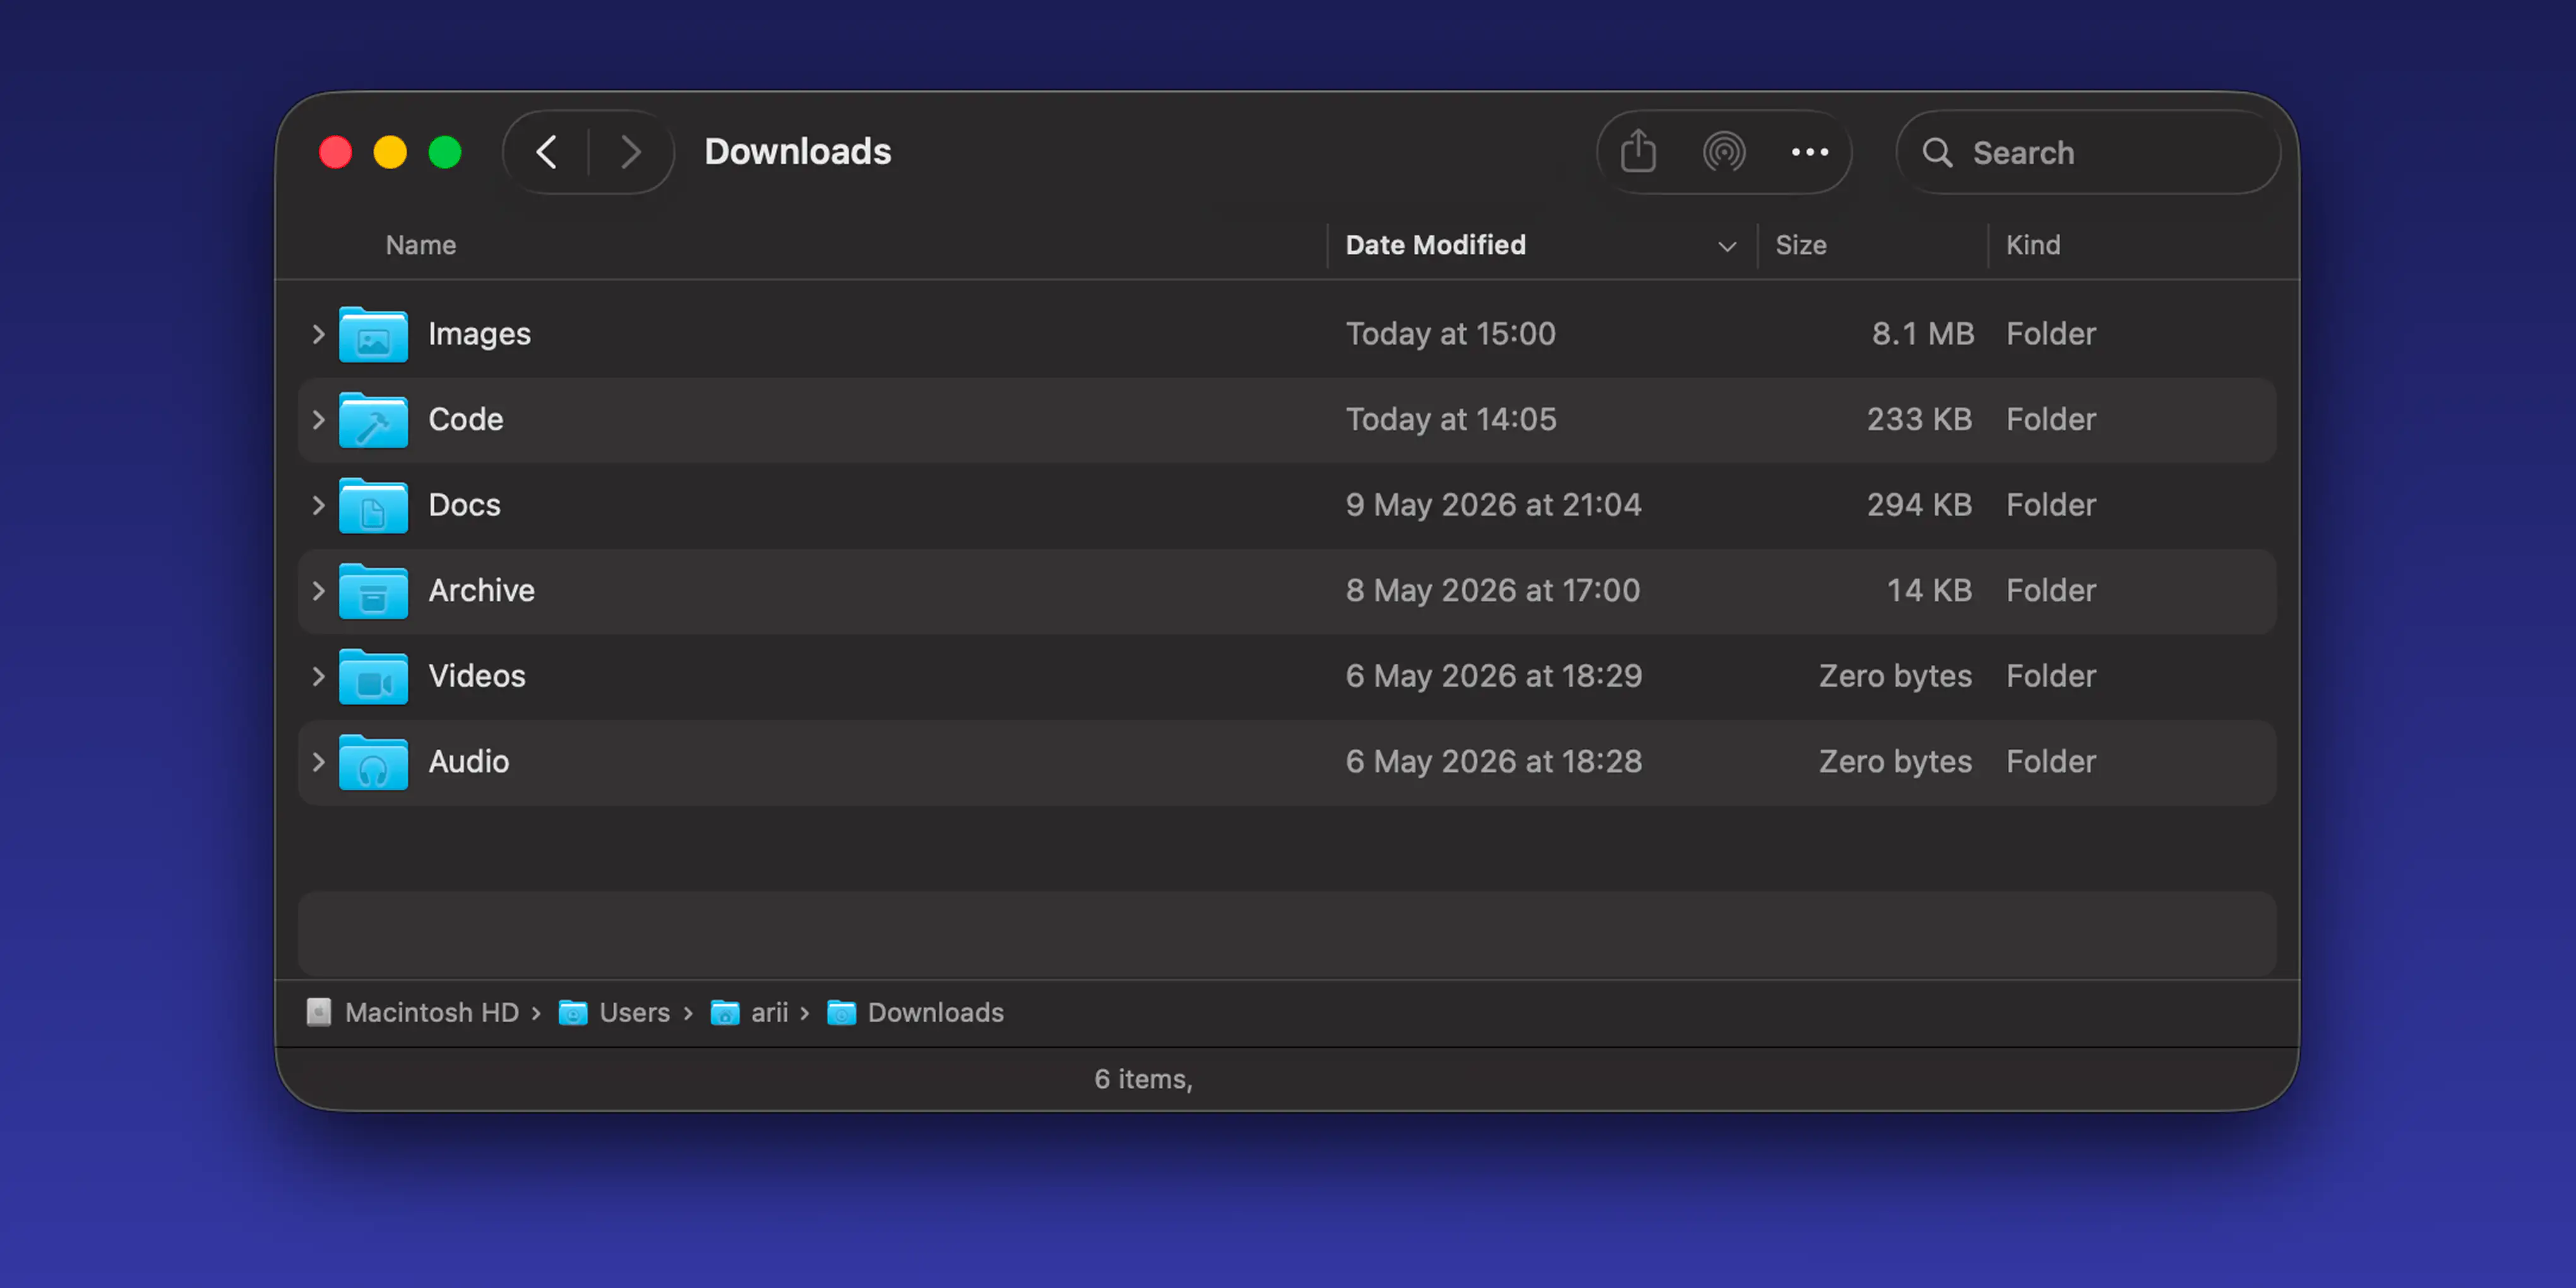This screenshot has width=2576, height=1288.
Task: Go back with the left arrow
Action: [x=546, y=152]
